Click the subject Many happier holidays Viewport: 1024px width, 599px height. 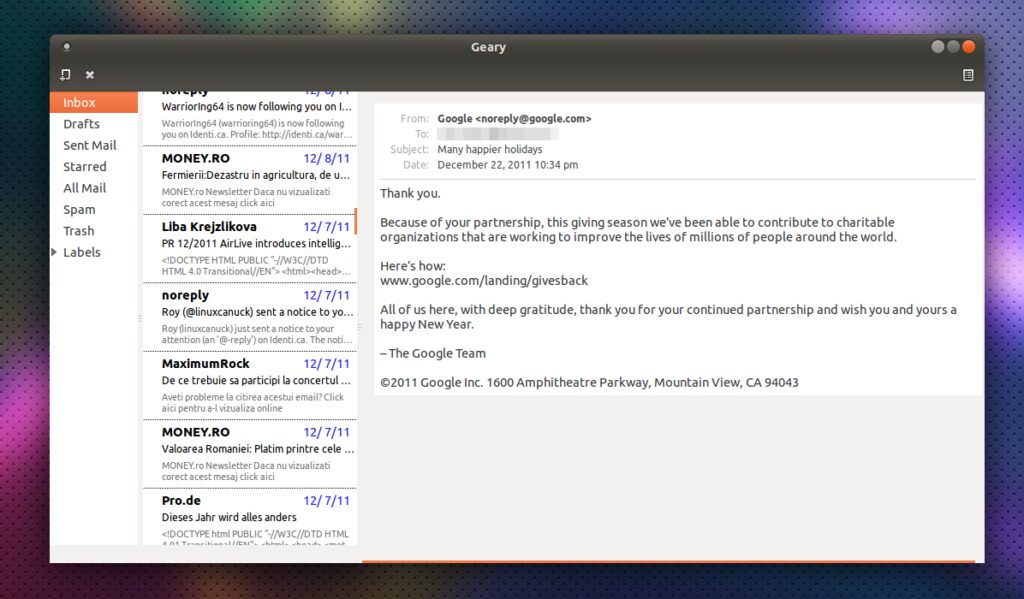point(490,149)
